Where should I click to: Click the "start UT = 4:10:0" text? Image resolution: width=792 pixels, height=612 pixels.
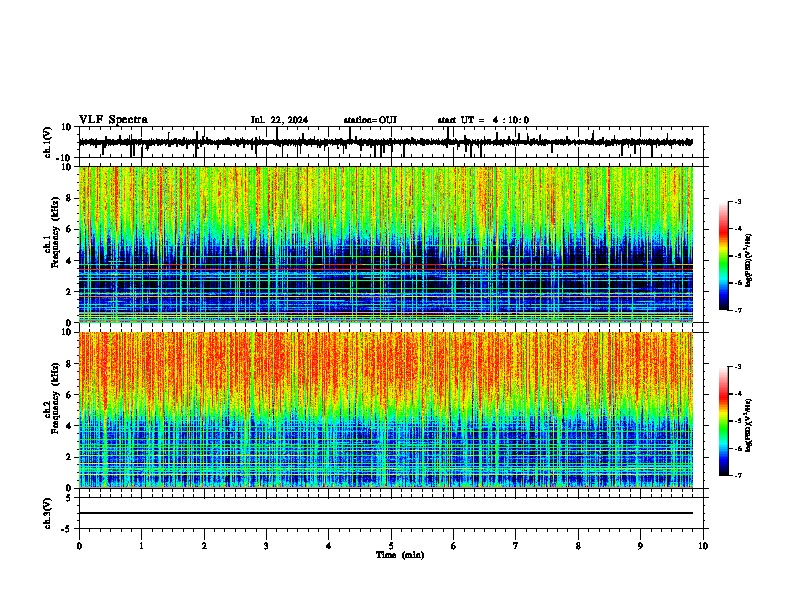pos(483,120)
